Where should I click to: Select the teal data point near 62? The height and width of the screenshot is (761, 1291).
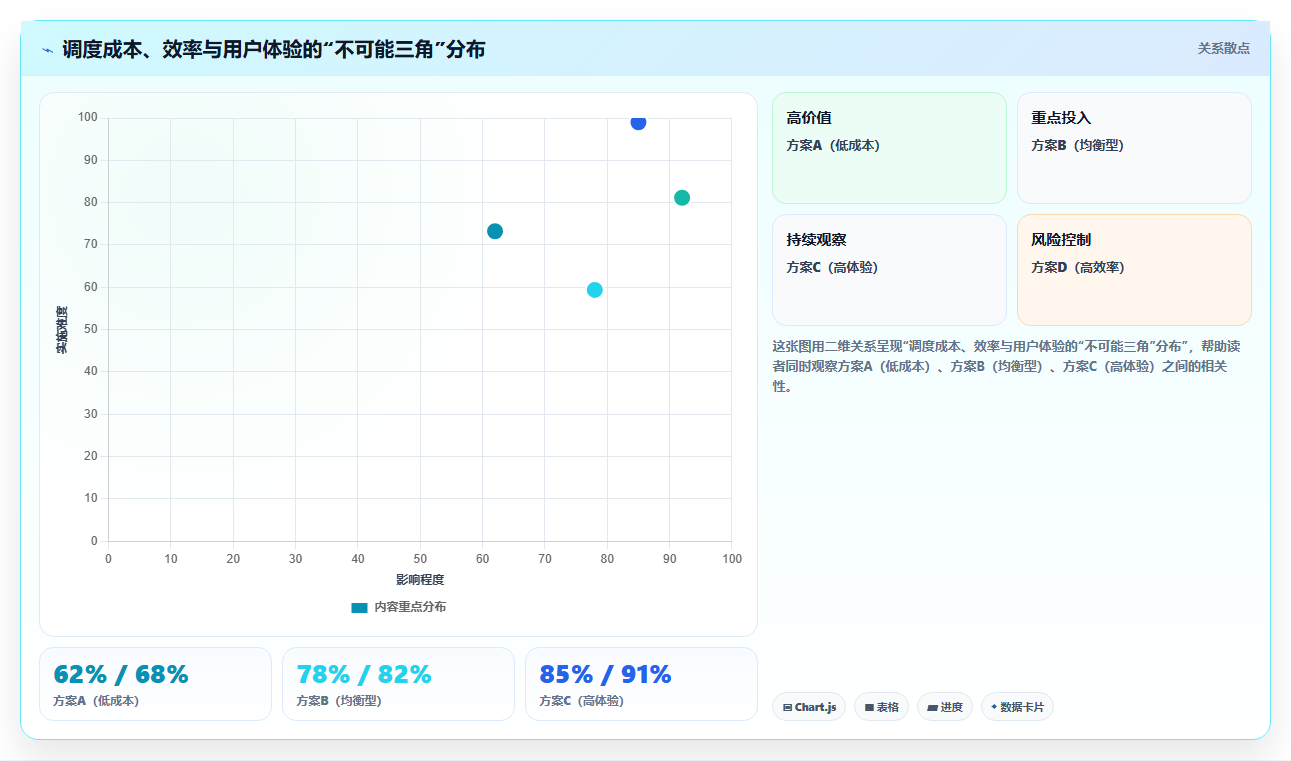point(495,232)
